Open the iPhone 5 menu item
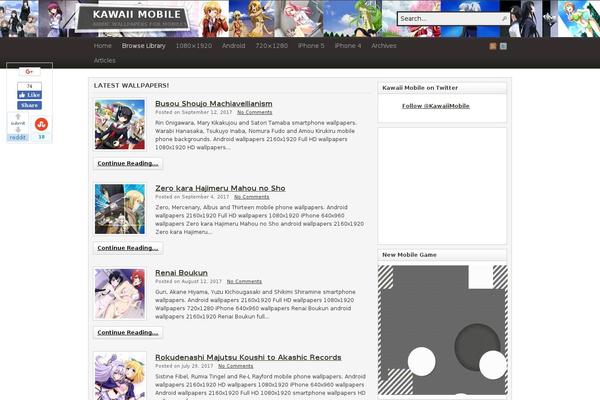The image size is (600, 400). click(311, 46)
